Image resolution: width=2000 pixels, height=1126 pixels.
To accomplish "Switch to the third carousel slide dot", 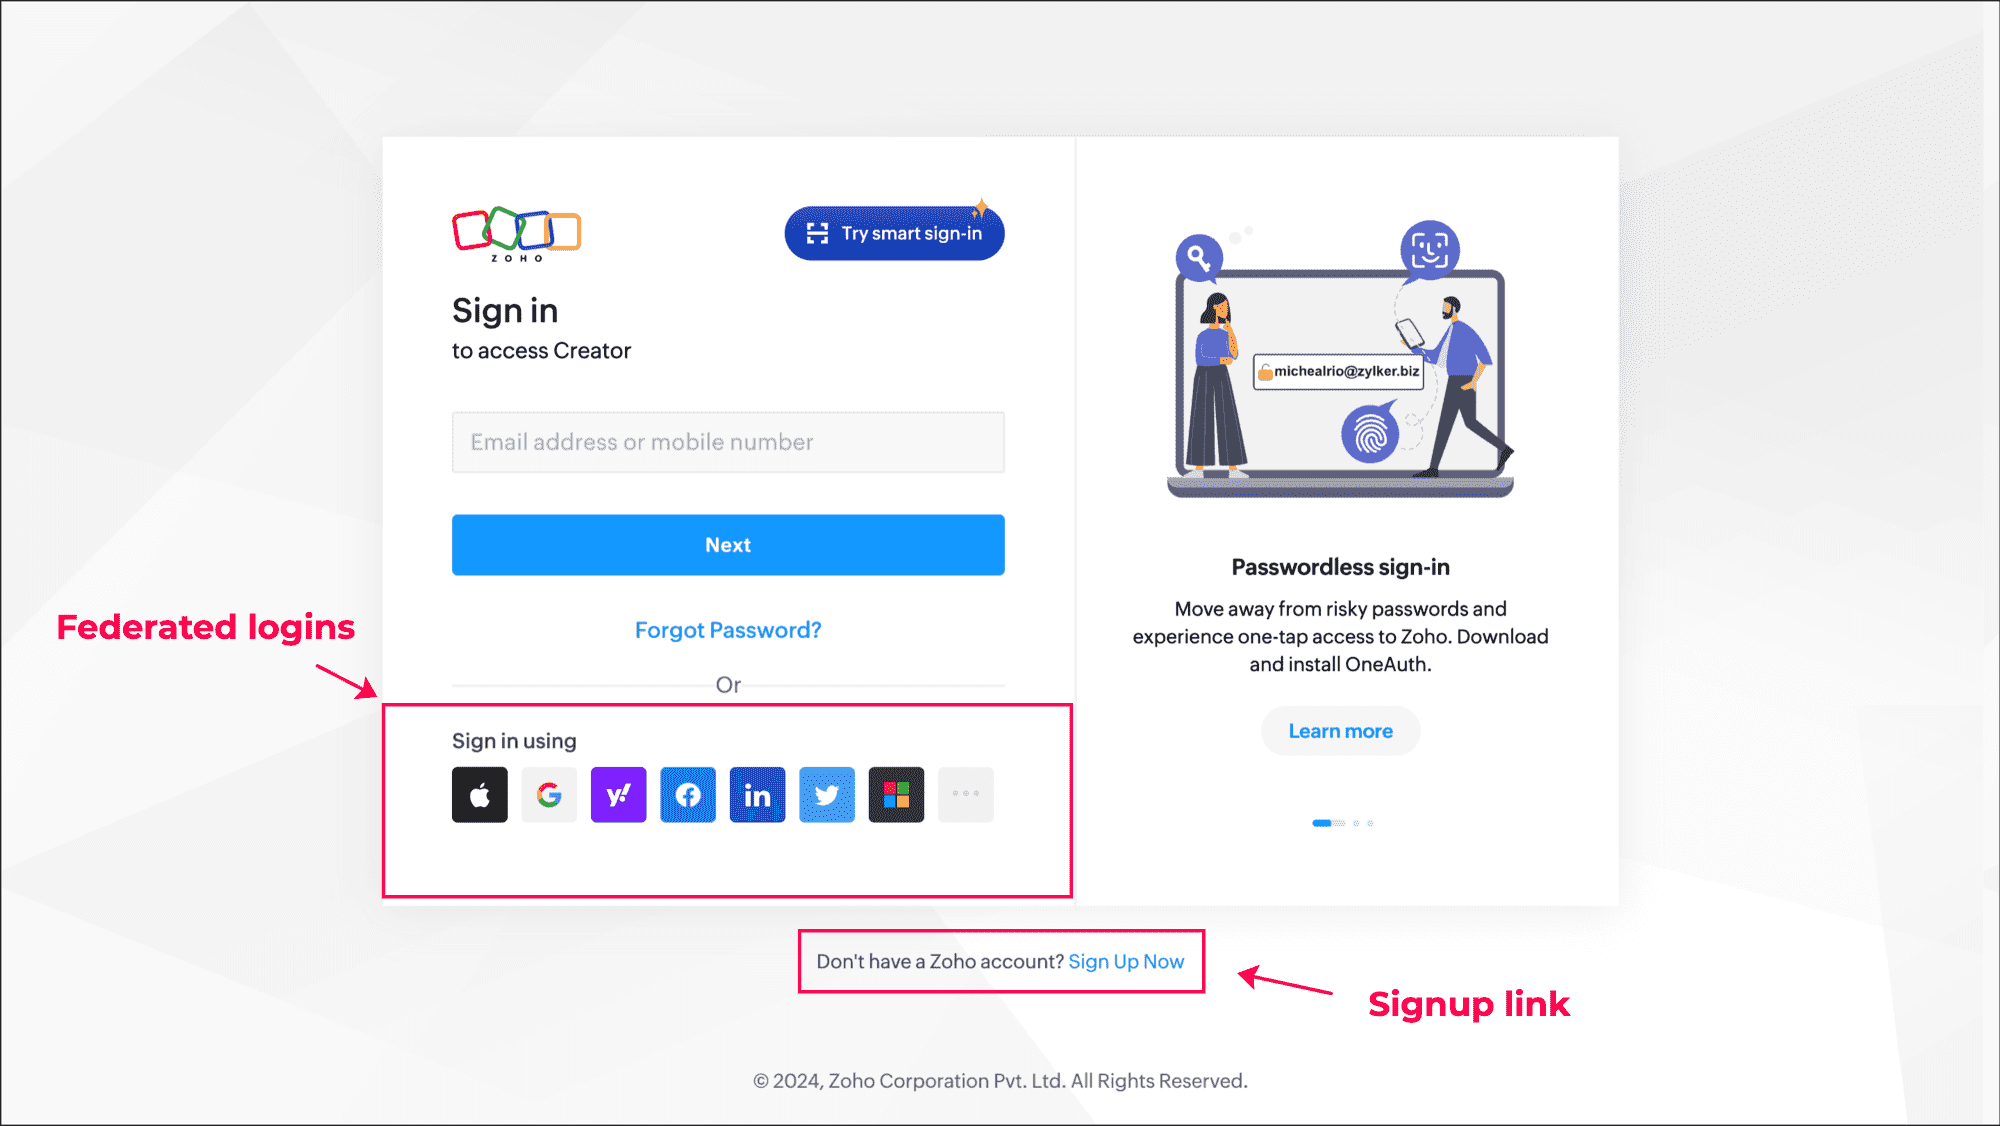I will coord(1370,823).
